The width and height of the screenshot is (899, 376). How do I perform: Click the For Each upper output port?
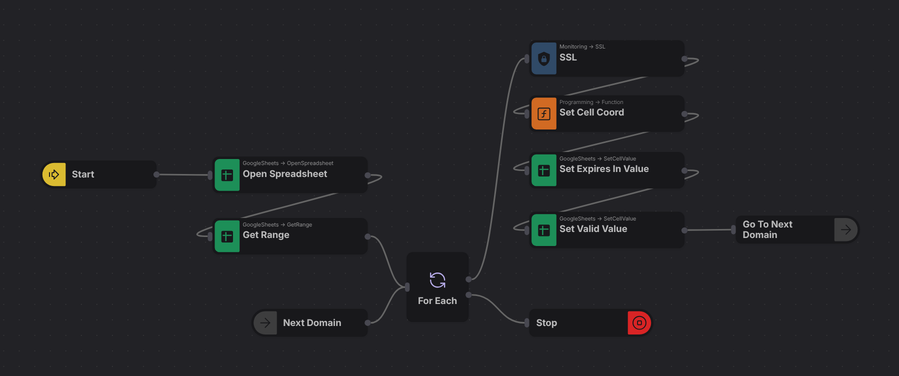[x=468, y=280]
